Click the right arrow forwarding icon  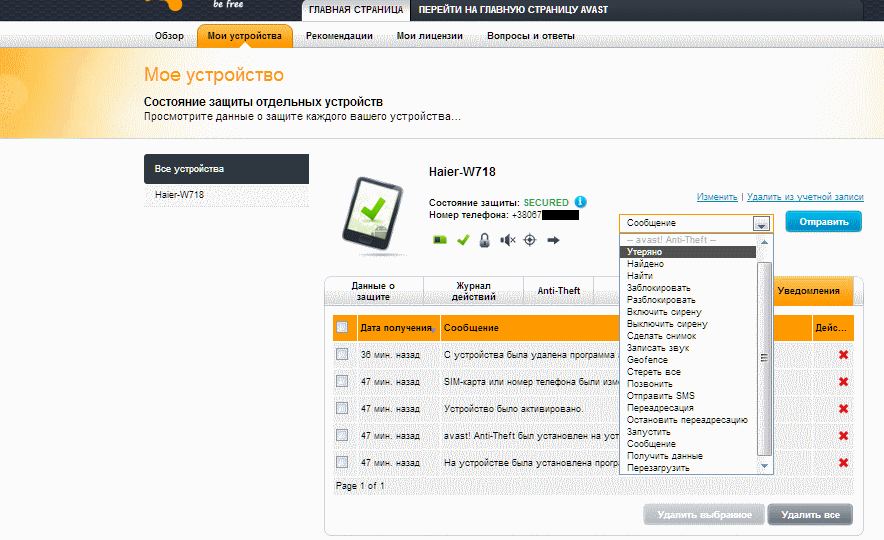[x=553, y=240]
